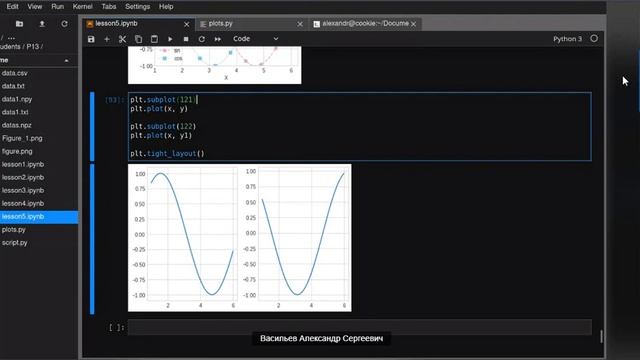Open the Help menu
Screen dimensions: 640x360
tap(166, 7)
